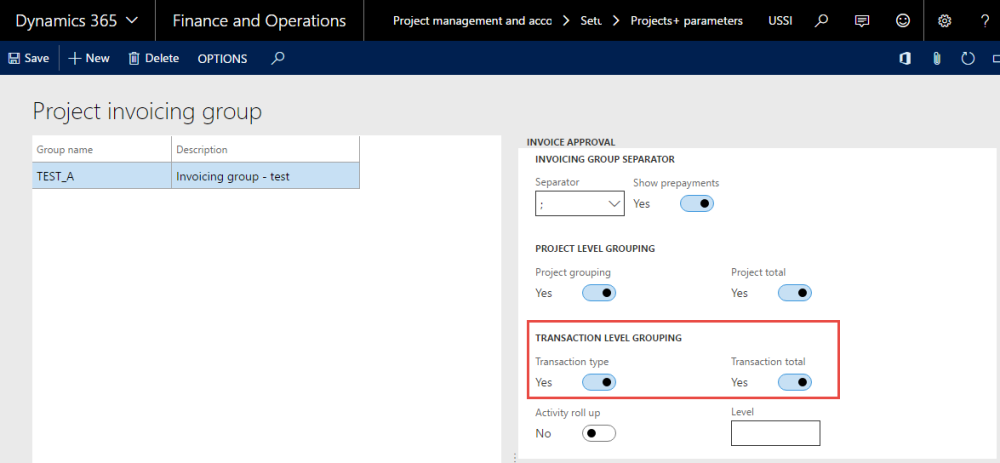Open the help question mark icon
Screen dimensions: 1000x463
point(985,20)
